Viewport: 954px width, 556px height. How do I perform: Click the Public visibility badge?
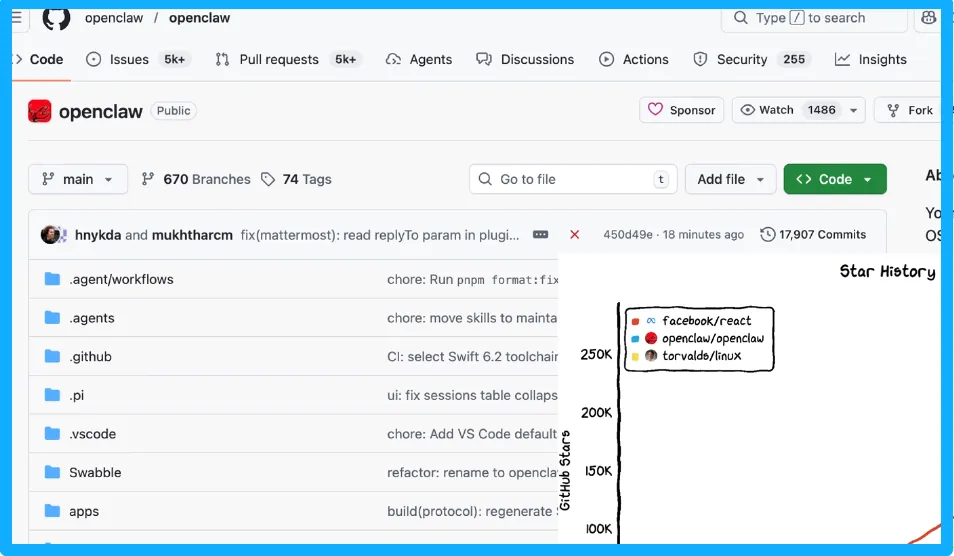[x=173, y=111]
